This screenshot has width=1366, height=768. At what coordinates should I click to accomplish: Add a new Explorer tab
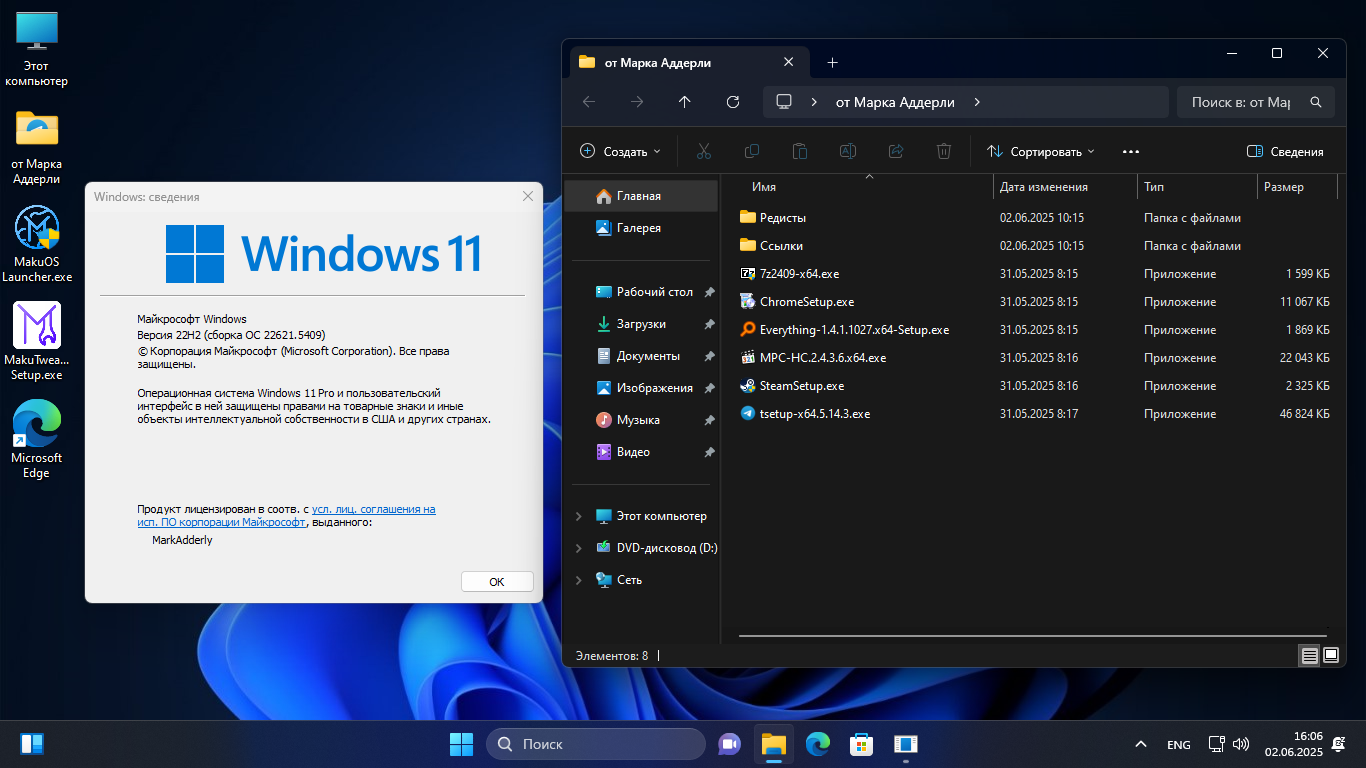(832, 62)
